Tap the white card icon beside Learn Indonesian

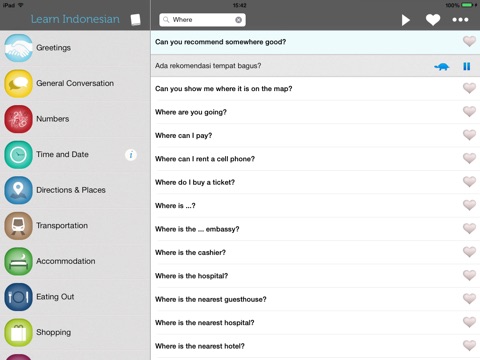(135, 20)
